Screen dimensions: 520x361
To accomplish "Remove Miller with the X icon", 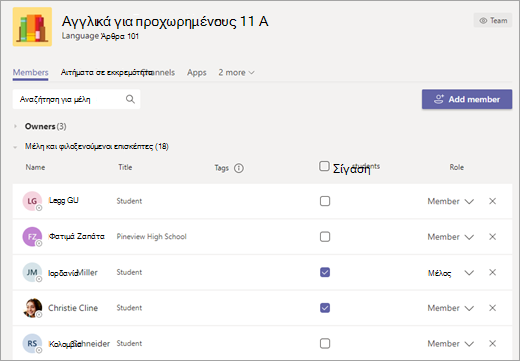I will pos(492,272).
